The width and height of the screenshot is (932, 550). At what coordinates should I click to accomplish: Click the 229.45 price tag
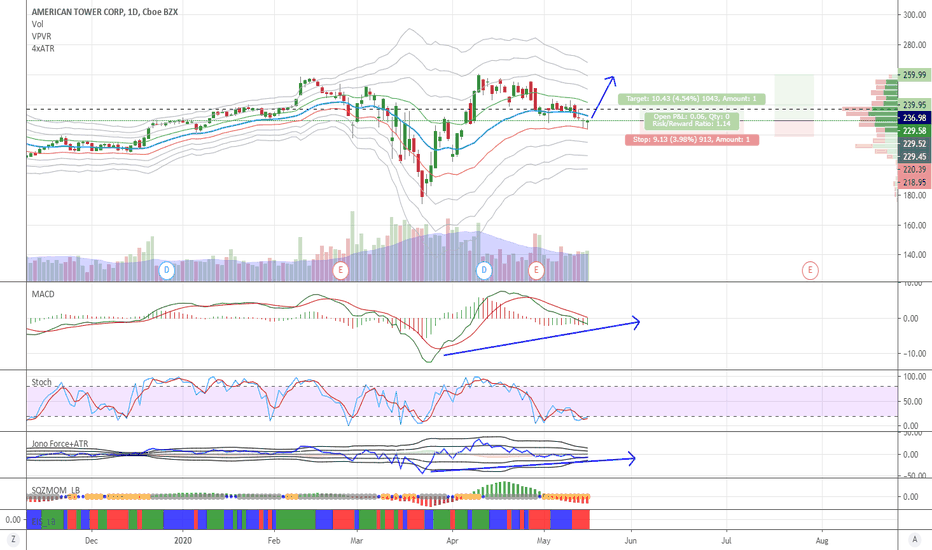914,157
